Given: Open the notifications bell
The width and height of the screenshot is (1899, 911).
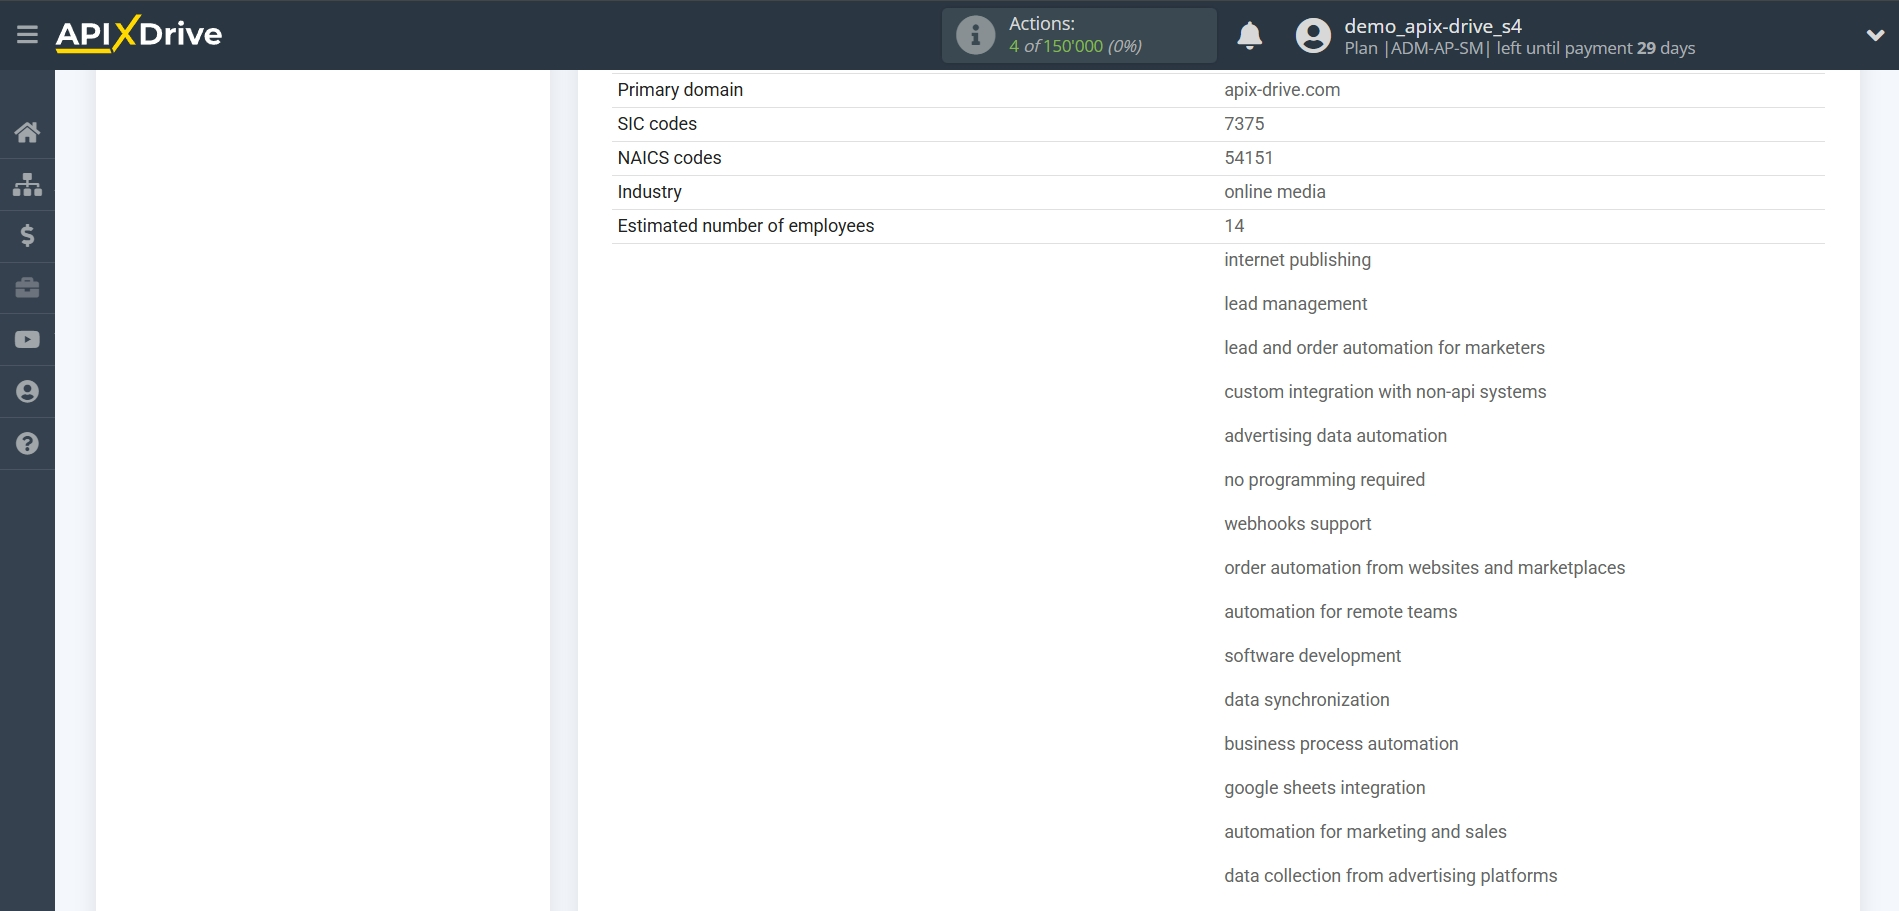Looking at the screenshot, I should click(1249, 35).
